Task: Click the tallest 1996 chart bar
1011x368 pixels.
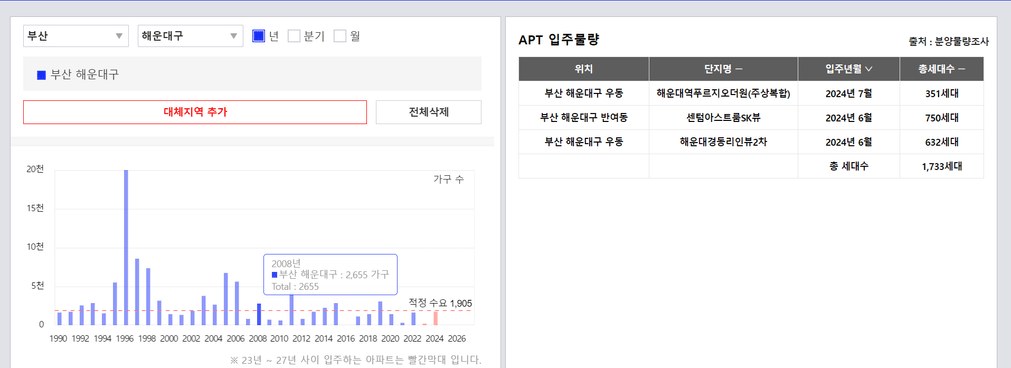Action: [x=126, y=247]
